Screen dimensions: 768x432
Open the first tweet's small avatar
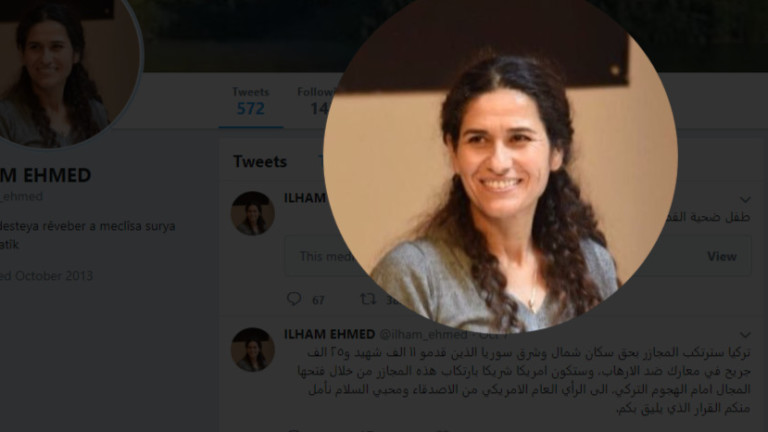coord(253,213)
